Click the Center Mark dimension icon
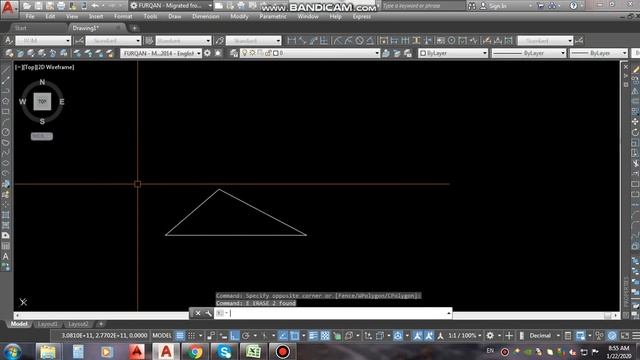Screen dimensions: 640x360 coord(451,40)
